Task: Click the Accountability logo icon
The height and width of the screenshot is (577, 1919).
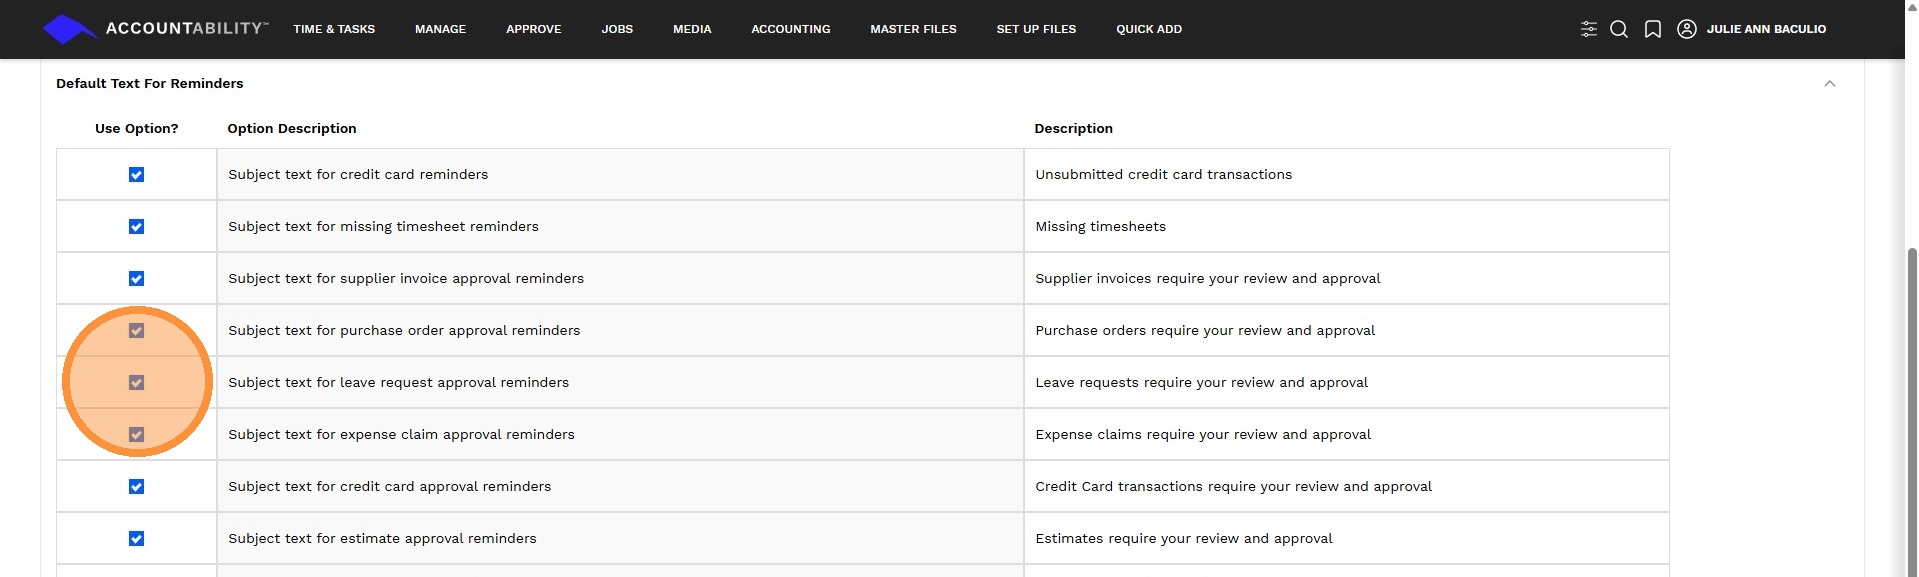Action: click(68, 29)
